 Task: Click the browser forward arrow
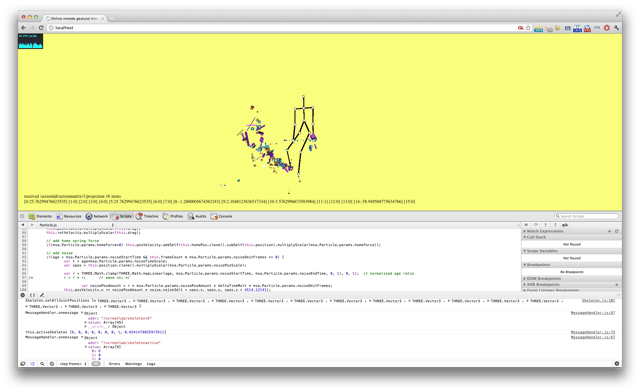pyautogui.click(x=32, y=28)
